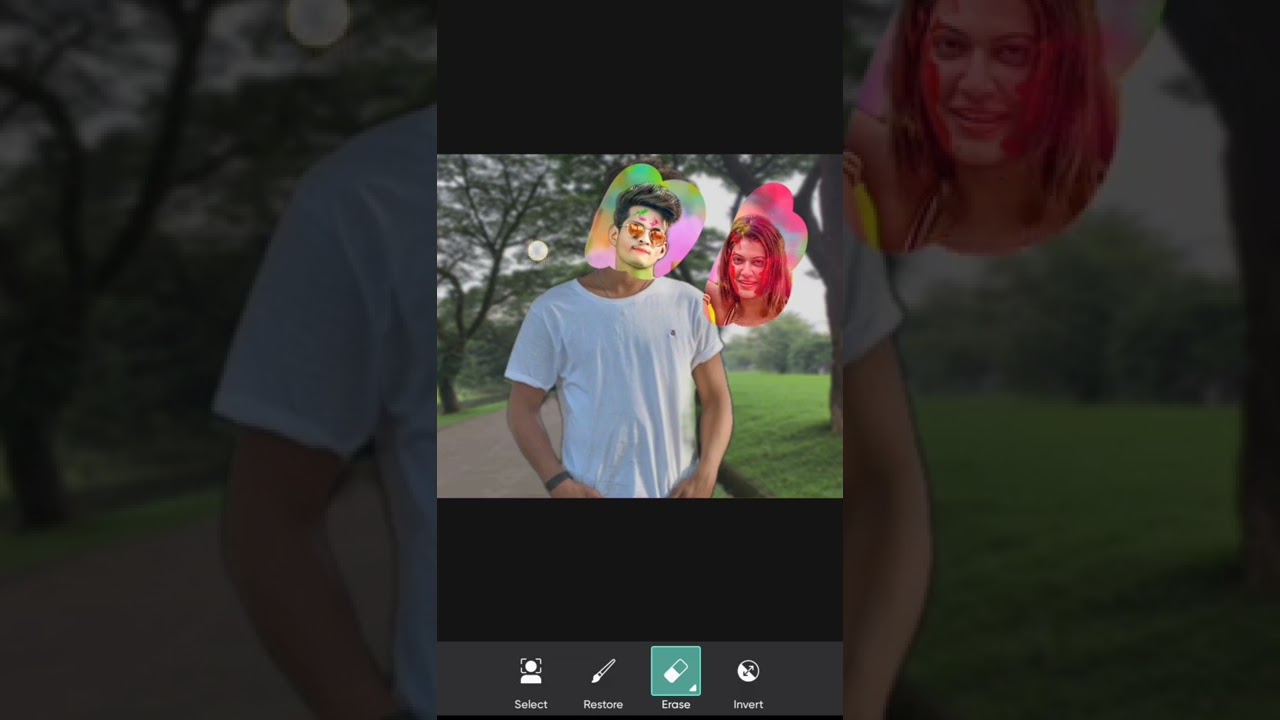Select the person Select tool
The image size is (1280, 720).
coord(531,683)
